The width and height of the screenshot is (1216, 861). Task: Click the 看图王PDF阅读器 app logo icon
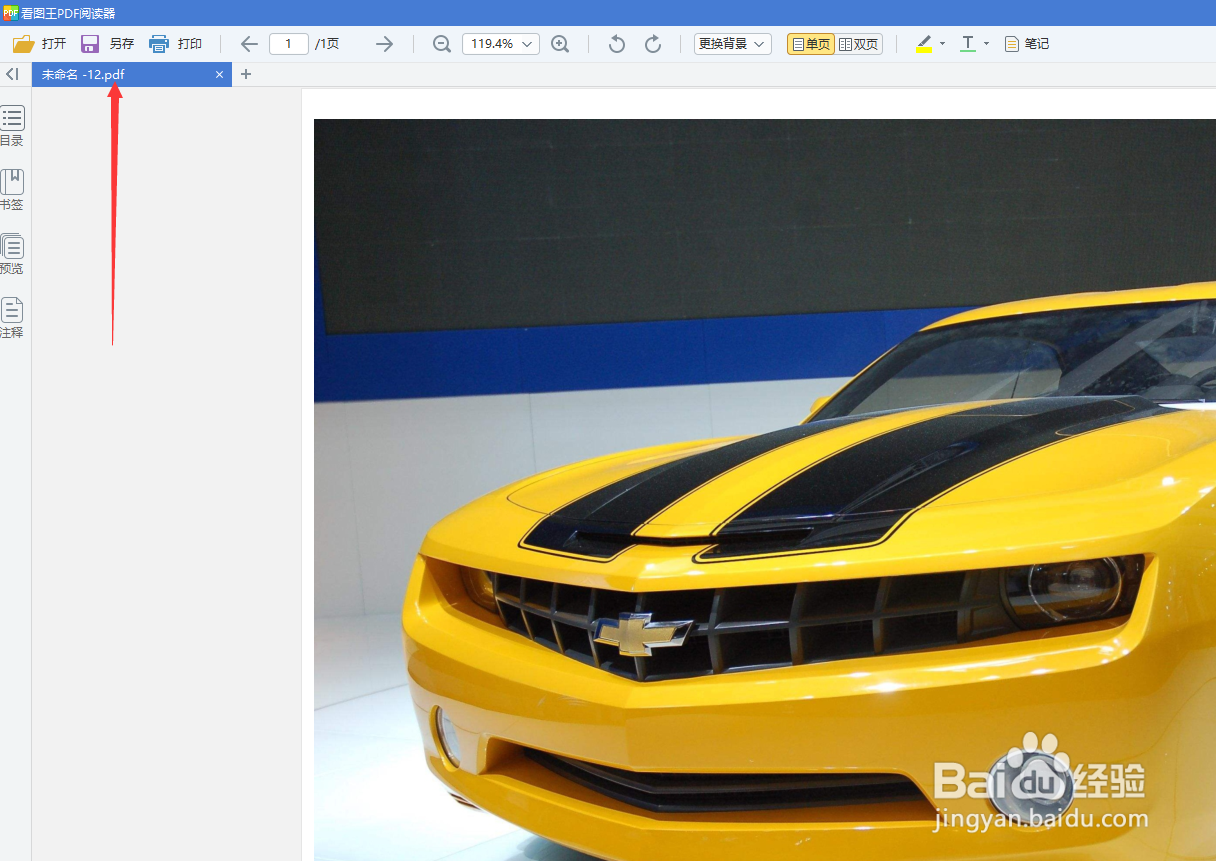click(x=10, y=12)
